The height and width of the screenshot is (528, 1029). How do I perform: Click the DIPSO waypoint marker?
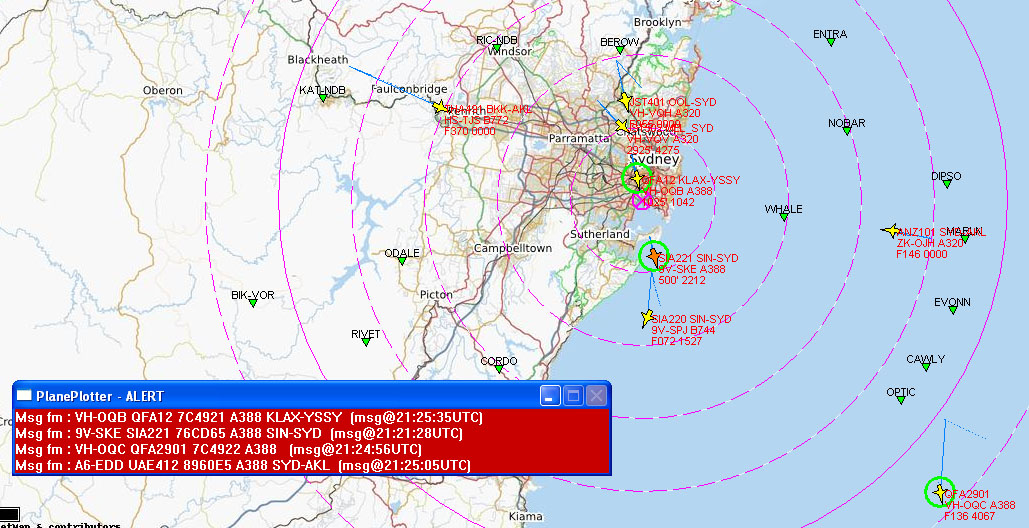click(946, 184)
